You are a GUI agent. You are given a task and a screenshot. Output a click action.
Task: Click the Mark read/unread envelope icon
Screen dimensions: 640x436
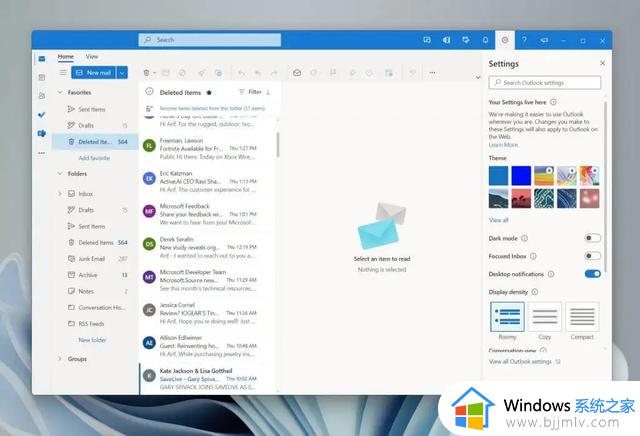click(297, 73)
